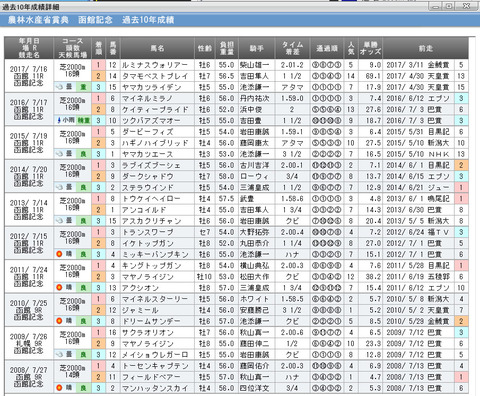Image resolution: width=480 pixels, height=396 pixels.
Task: Click the sunny weather icon in the 2011 race
Action: pos(59,287)
